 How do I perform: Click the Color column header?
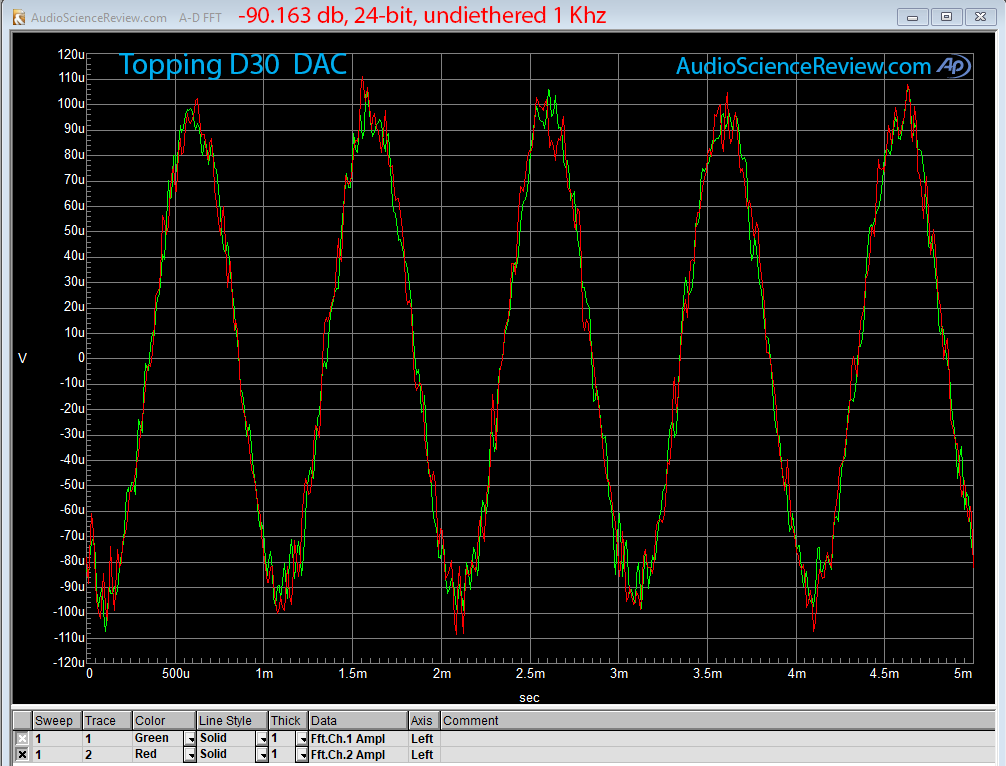click(x=164, y=720)
